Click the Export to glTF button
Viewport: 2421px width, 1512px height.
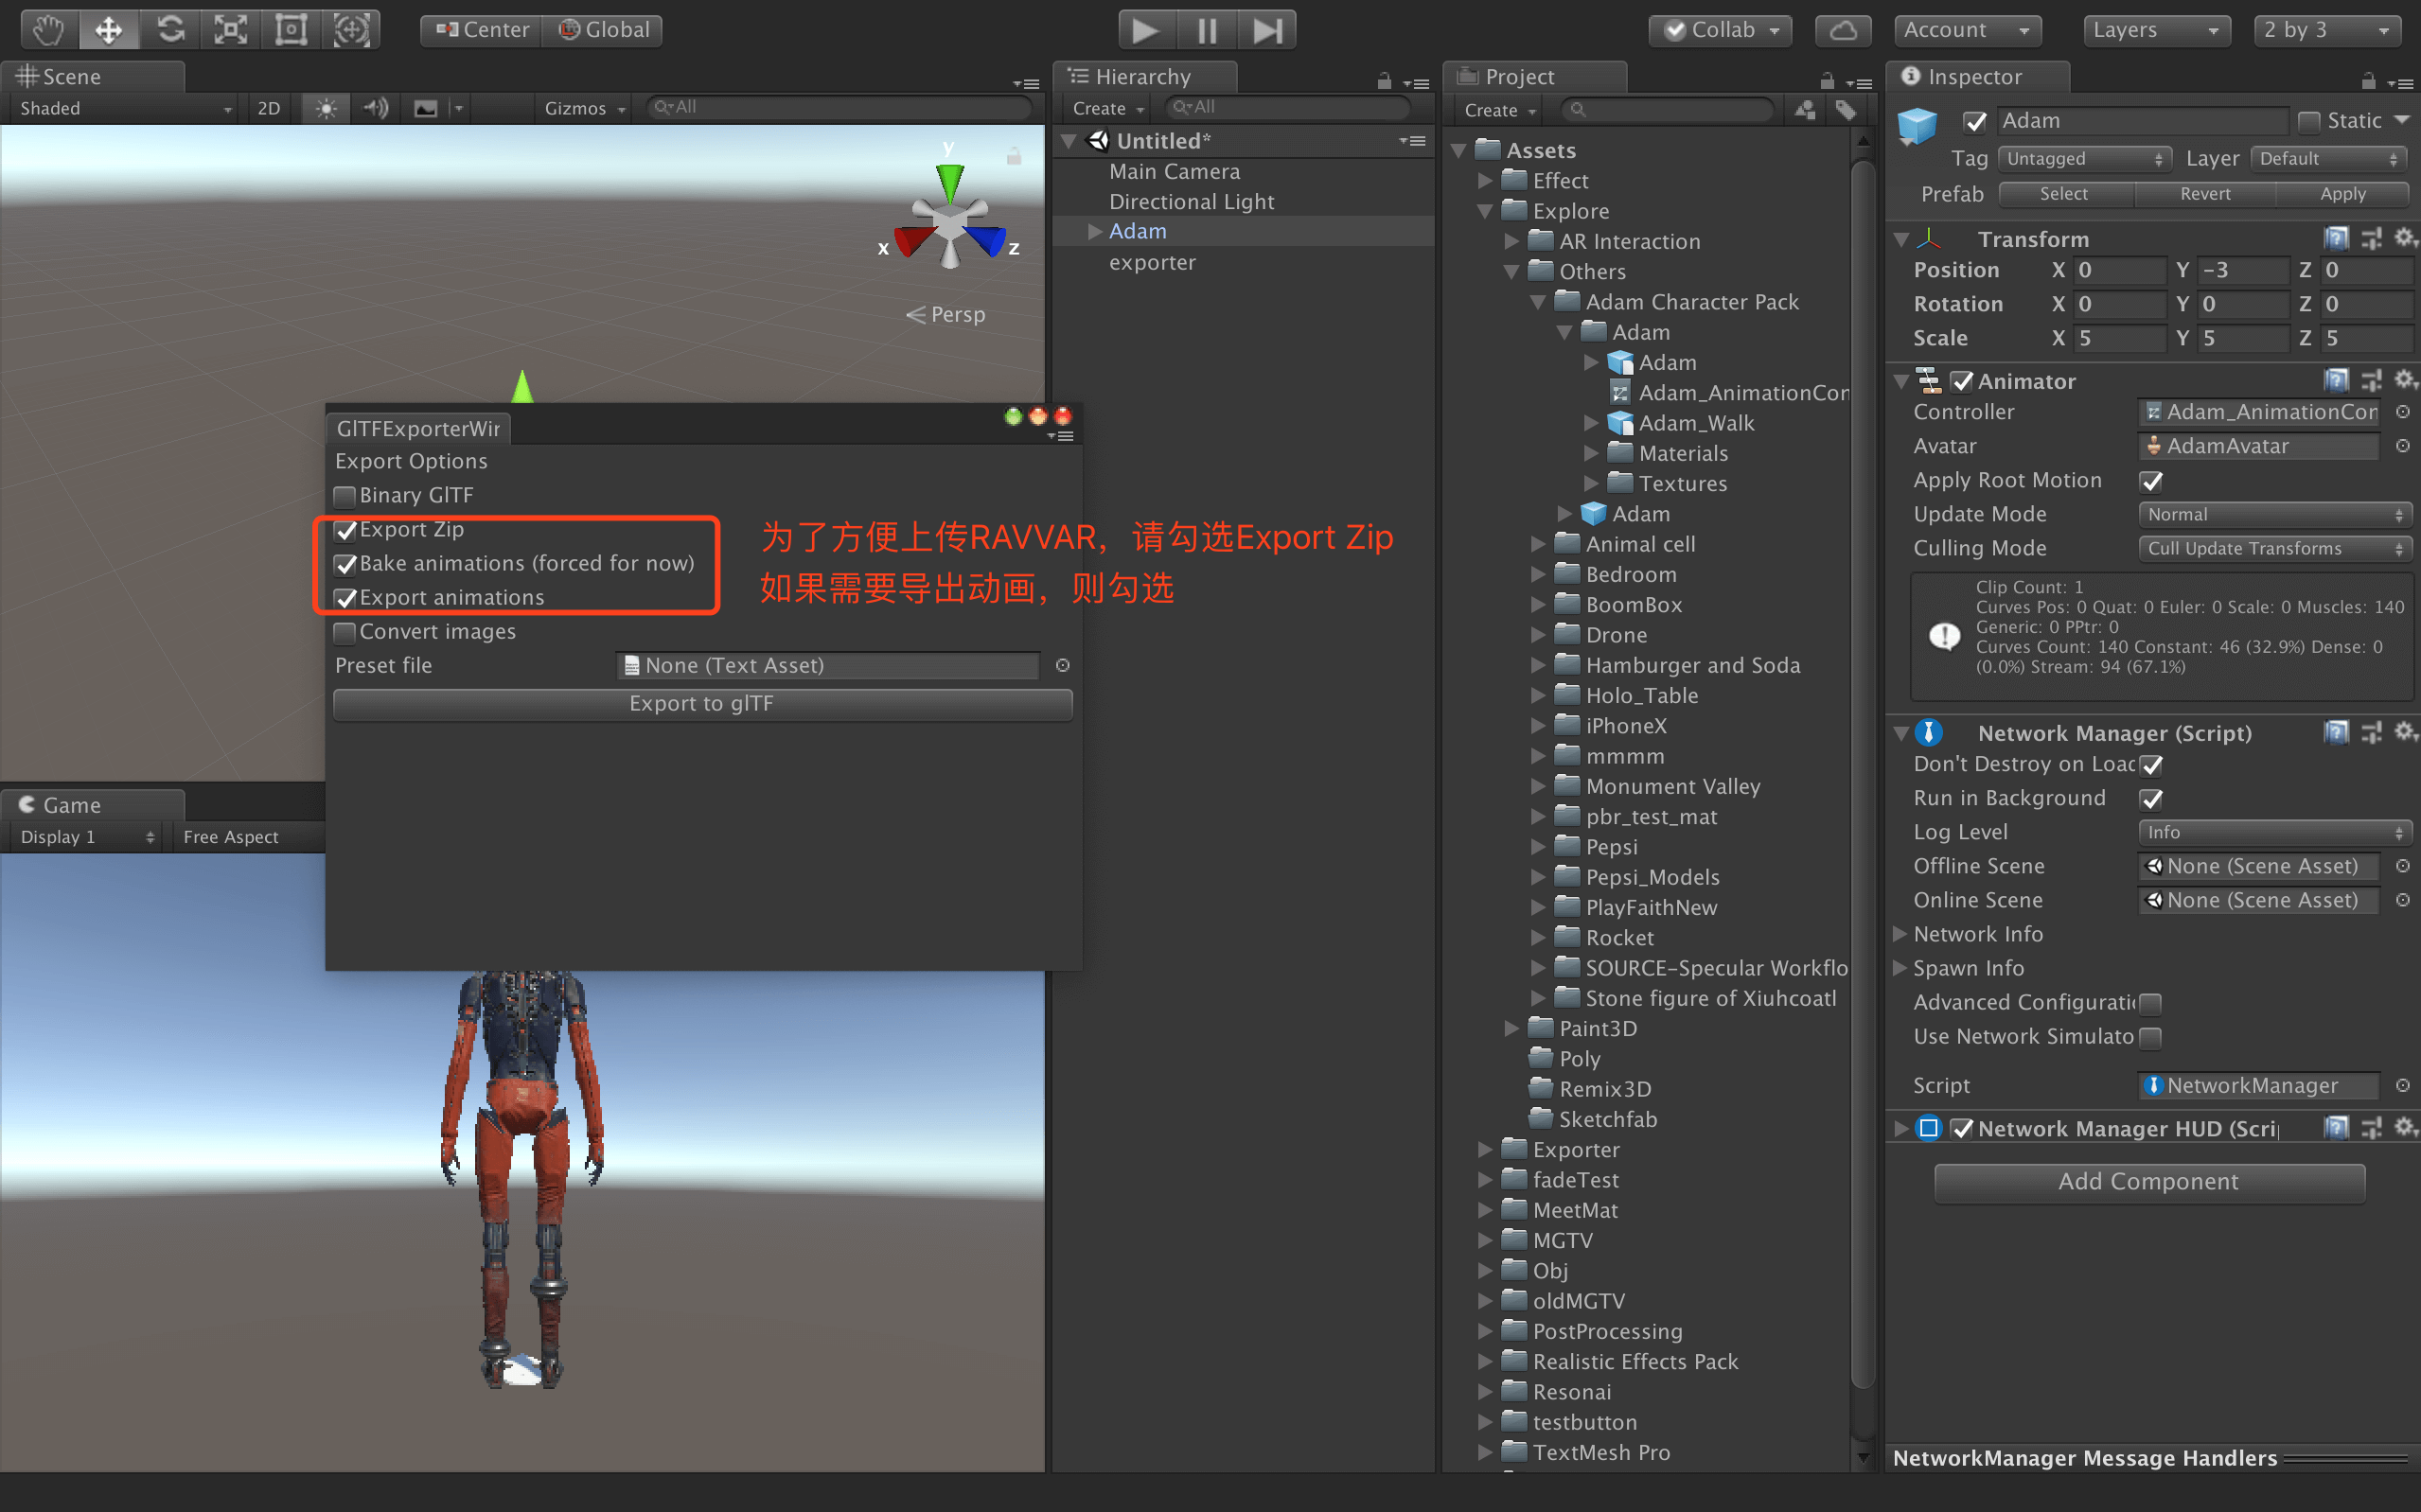click(x=702, y=704)
